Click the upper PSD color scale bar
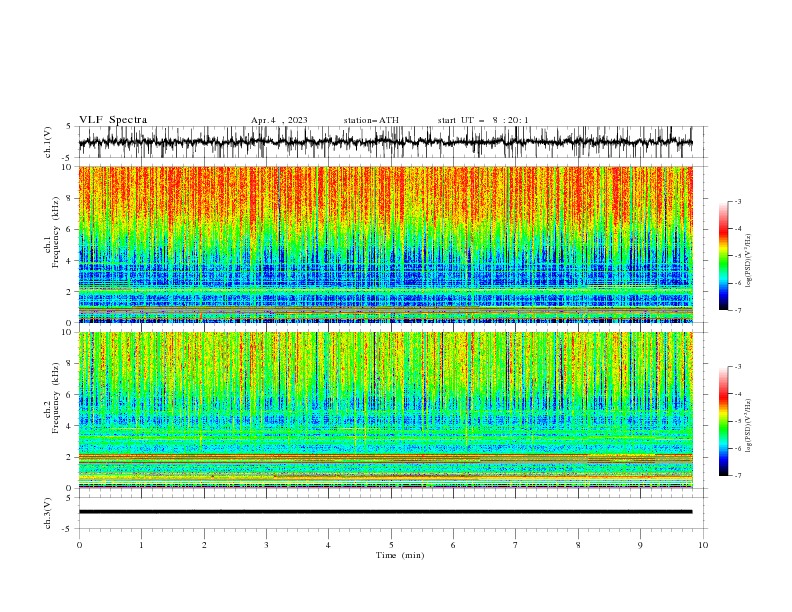 click(724, 255)
